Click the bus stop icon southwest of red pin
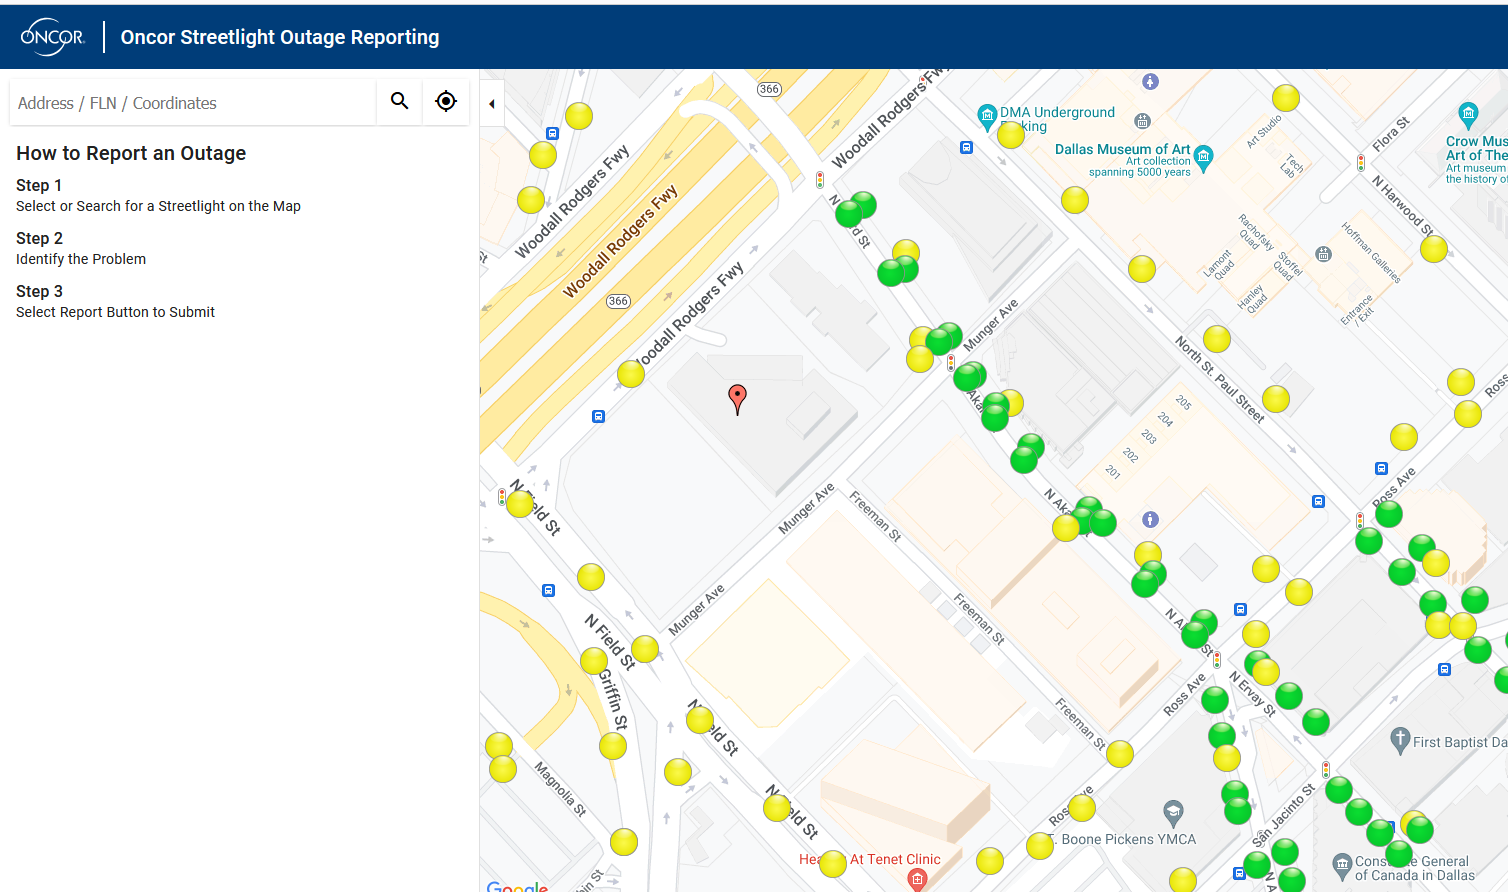This screenshot has width=1508, height=892. click(x=598, y=416)
